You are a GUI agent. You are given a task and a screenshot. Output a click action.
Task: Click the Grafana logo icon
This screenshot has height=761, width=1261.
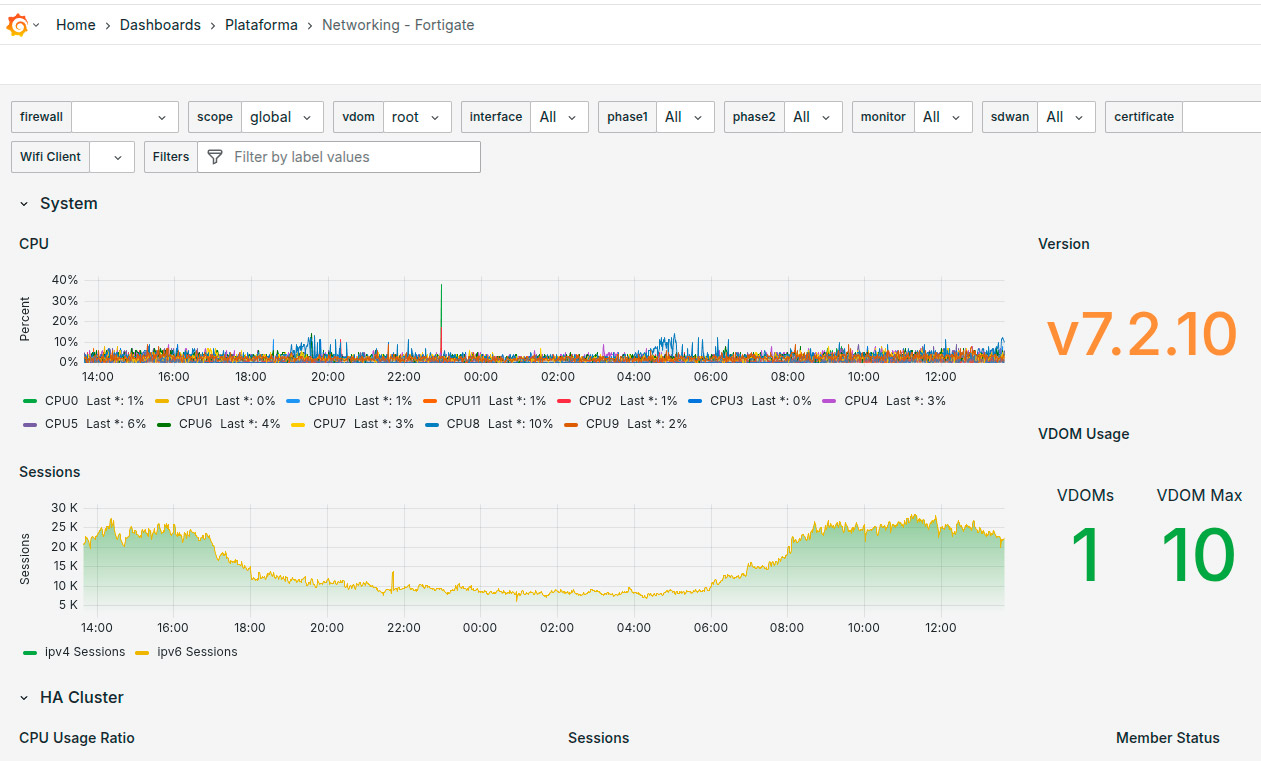(x=17, y=25)
